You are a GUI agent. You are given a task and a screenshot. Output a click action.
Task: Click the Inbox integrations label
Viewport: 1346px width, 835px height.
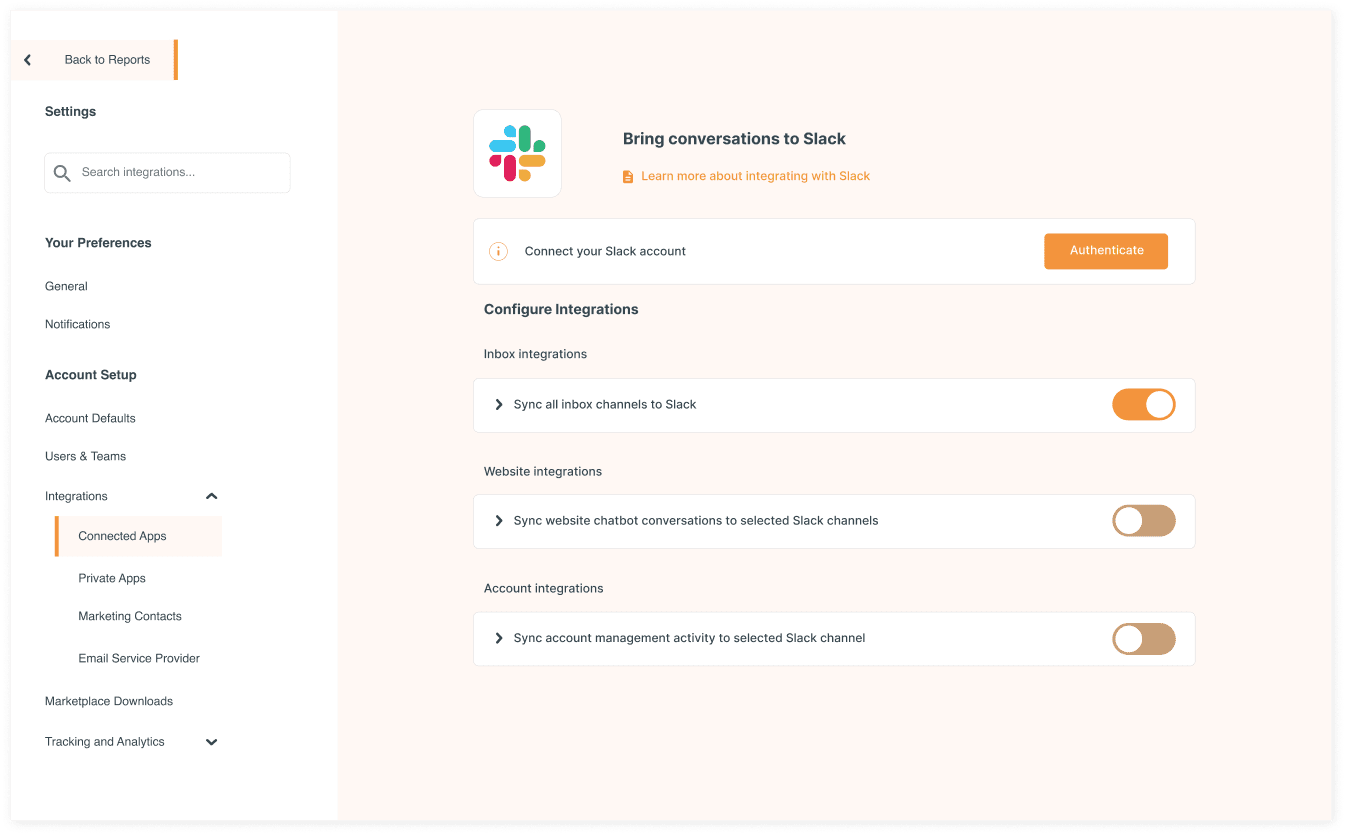pos(535,354)
